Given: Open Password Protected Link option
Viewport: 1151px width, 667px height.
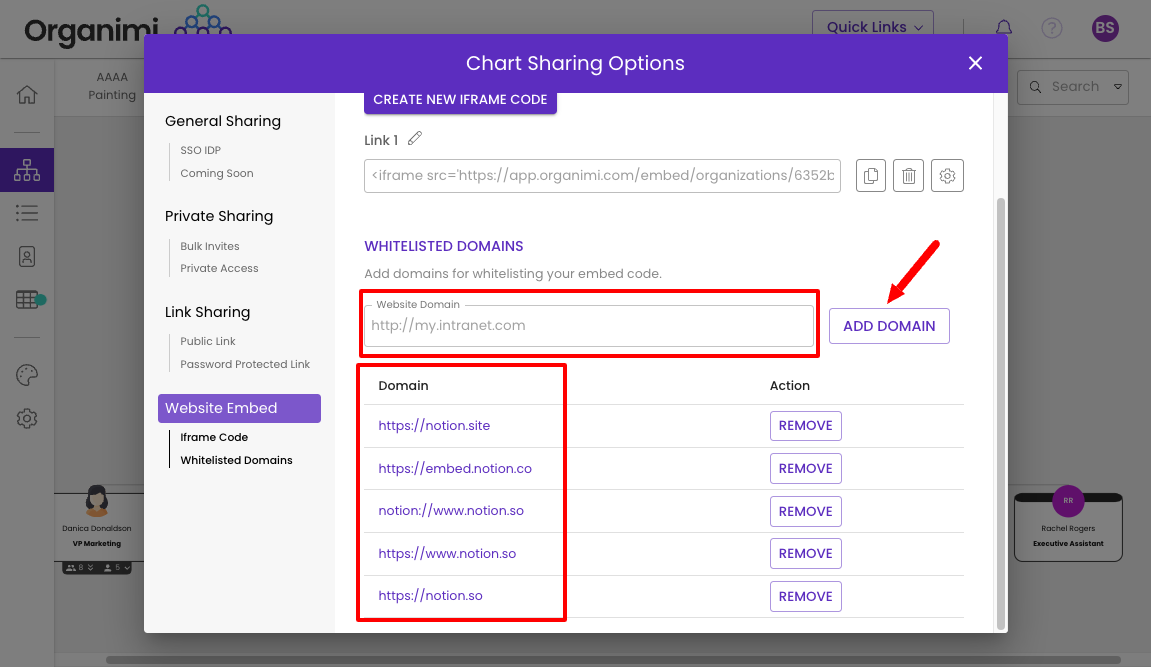Looking at the screenshot, I should [245, 364].
